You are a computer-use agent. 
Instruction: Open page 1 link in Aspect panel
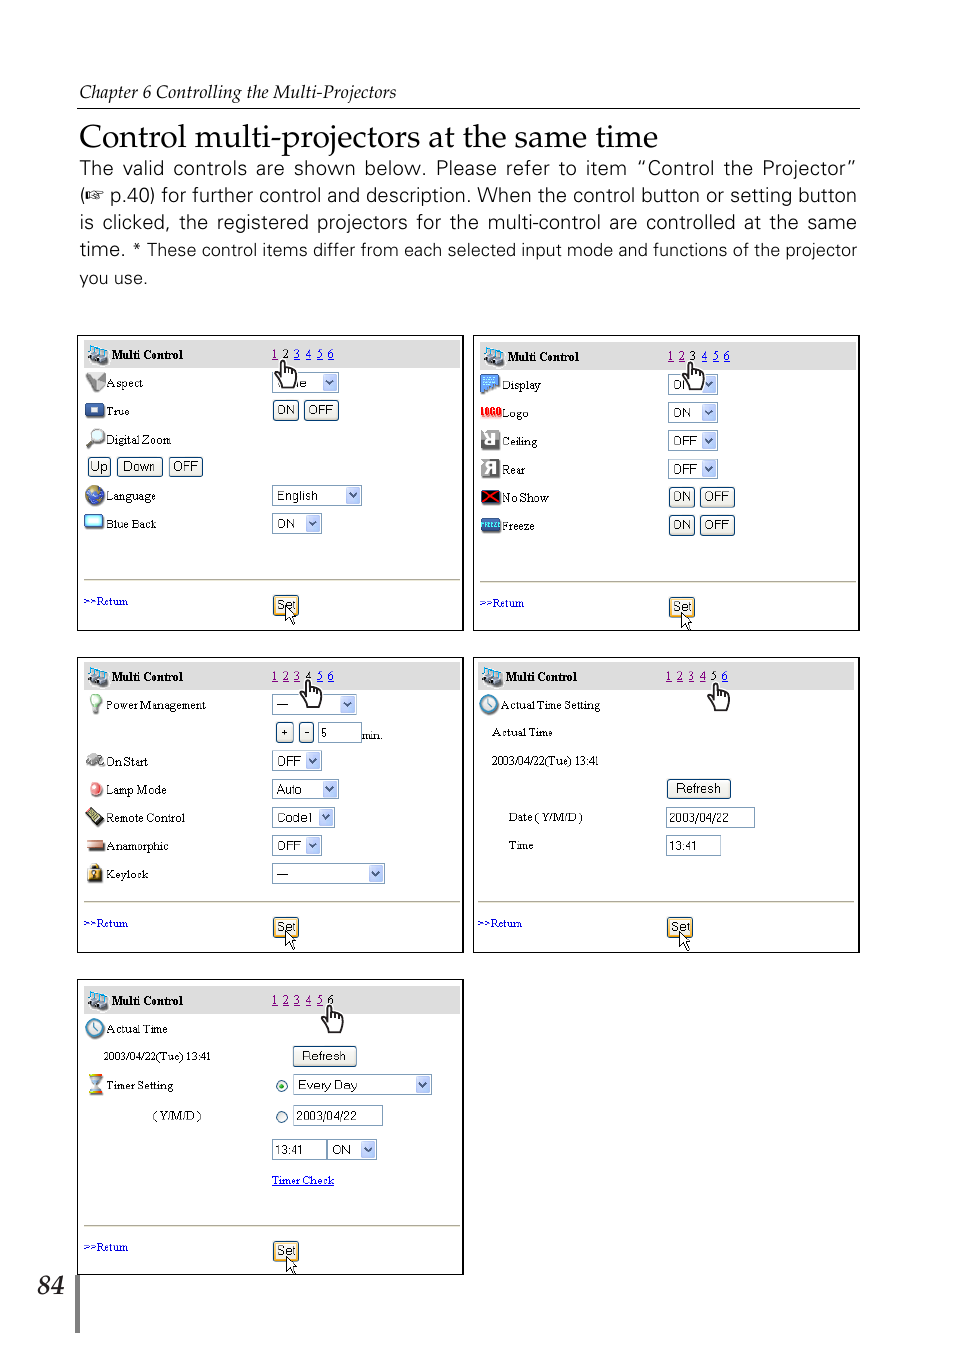(x=274, y=354)
